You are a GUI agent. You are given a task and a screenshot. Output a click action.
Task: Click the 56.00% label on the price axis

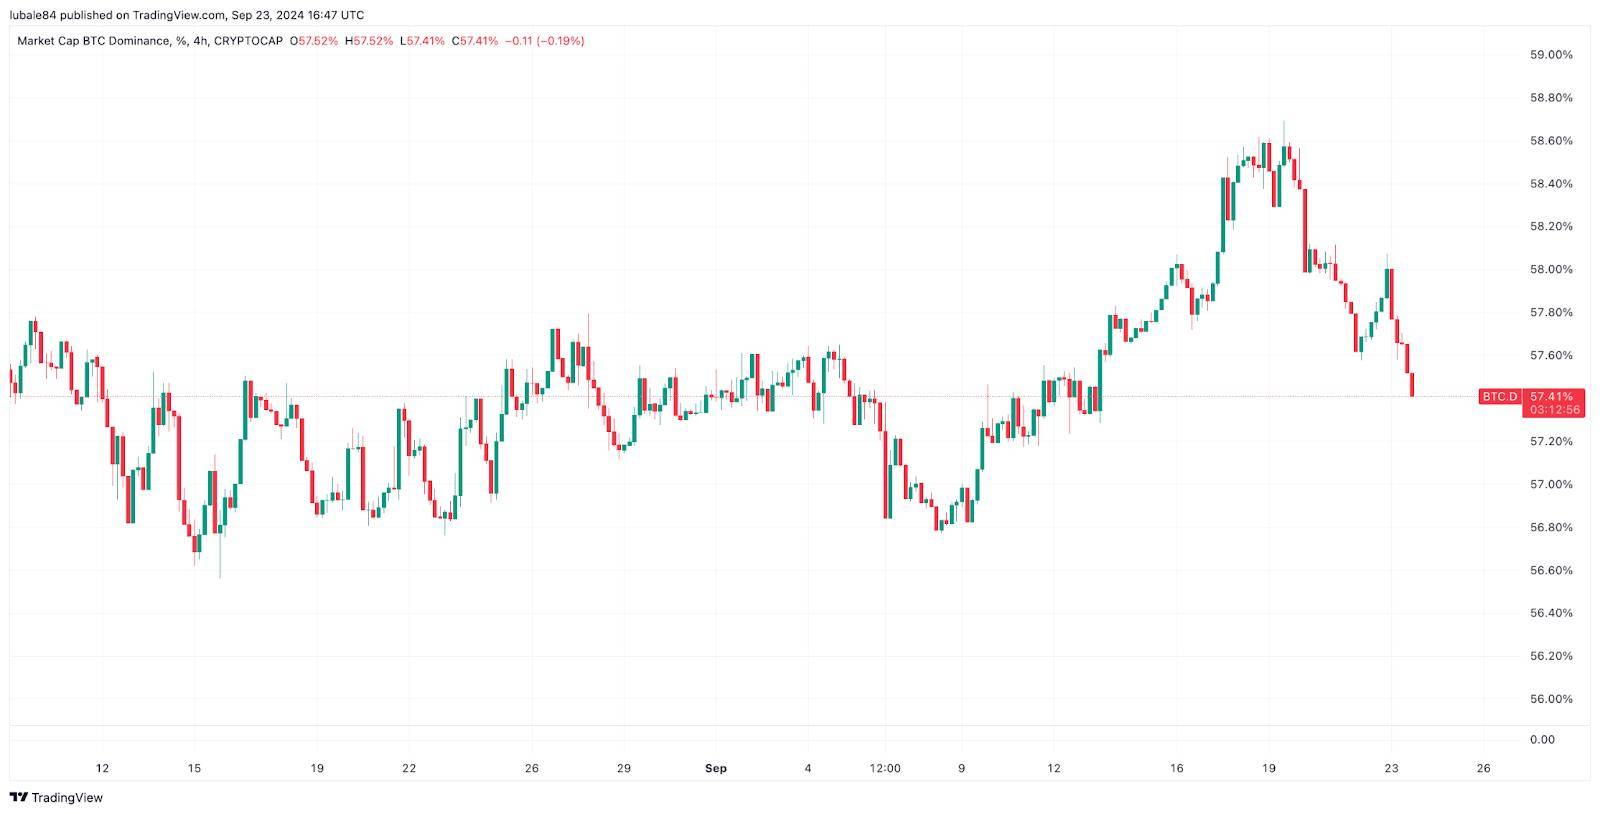click(x=1552, y=699)
